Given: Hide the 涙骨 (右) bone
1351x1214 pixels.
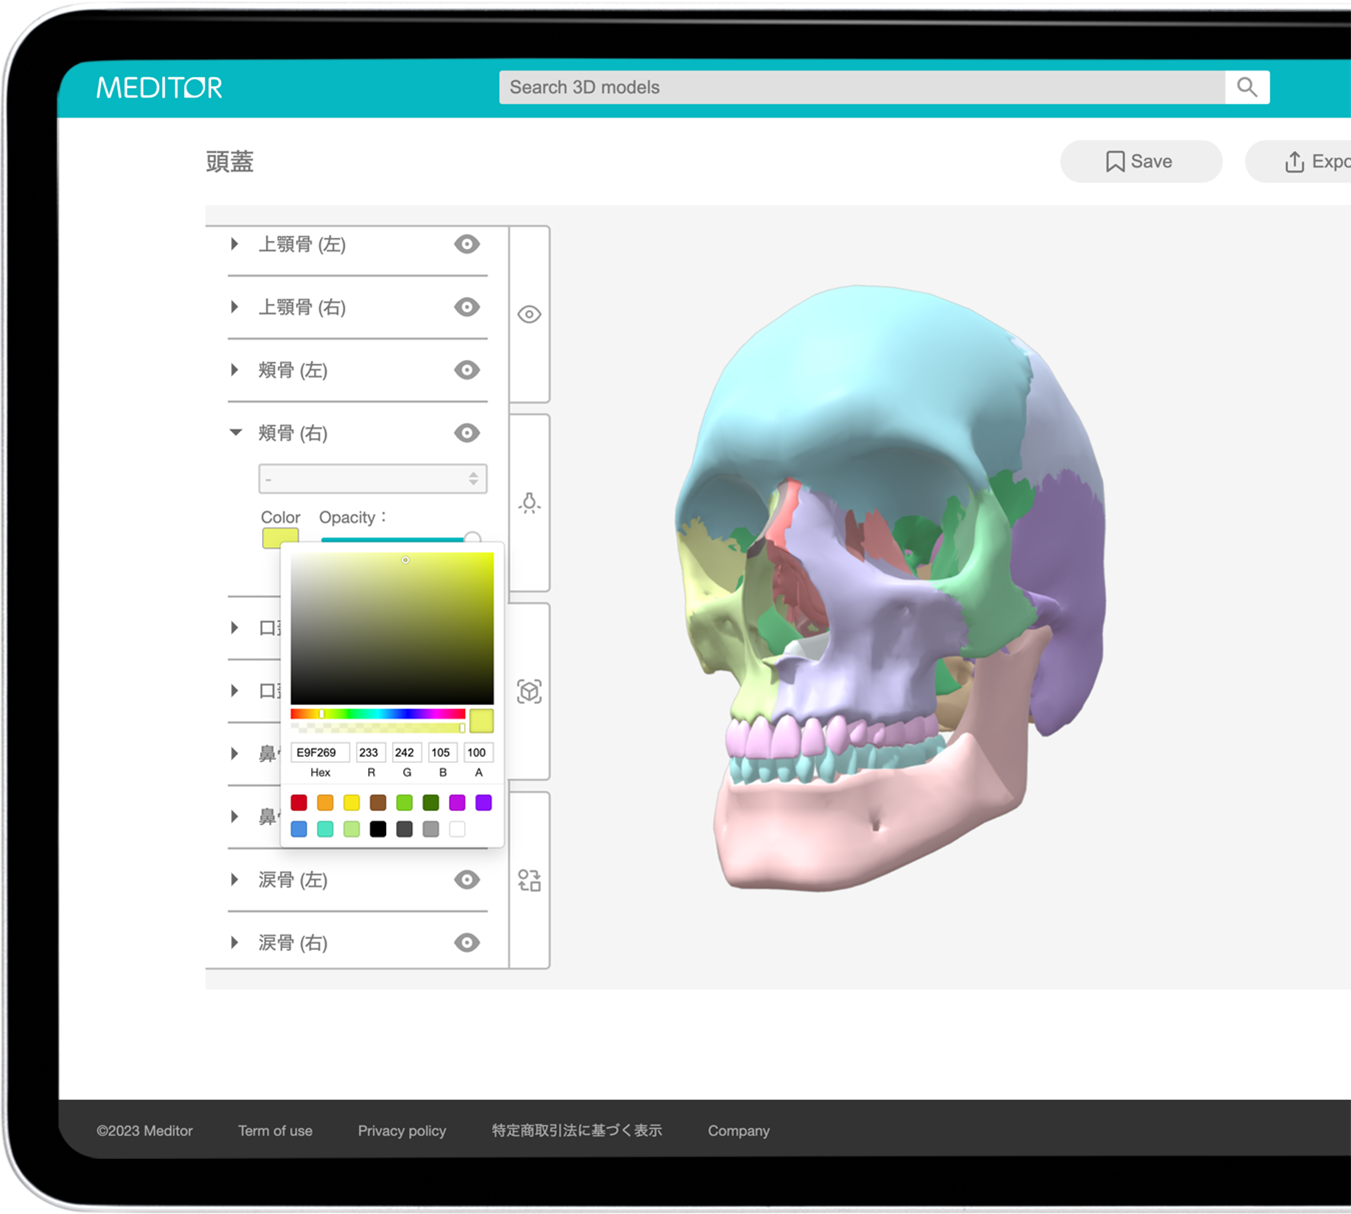Looking at the screenshot, I should [x=467, y=943].
